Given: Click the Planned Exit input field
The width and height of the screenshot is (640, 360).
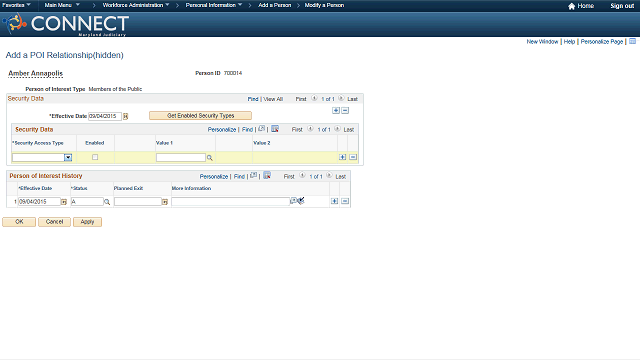Looking at the screenshot, I should point(138,202).
